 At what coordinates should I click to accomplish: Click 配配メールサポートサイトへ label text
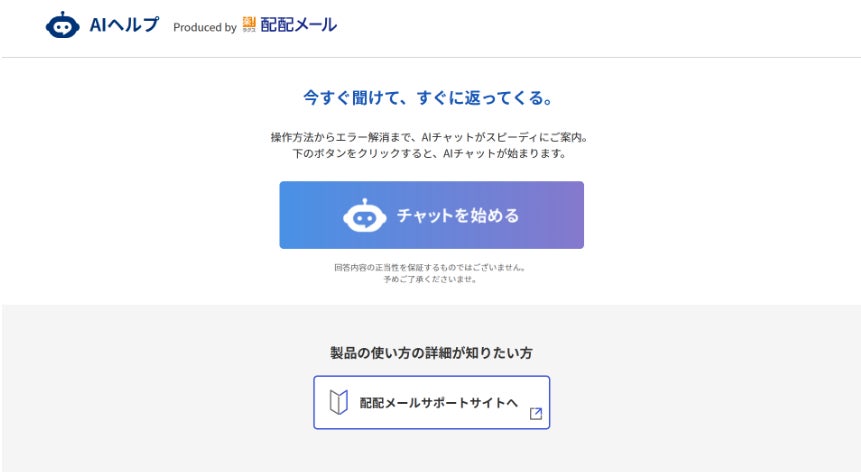pyautogui.click(x=439, y=403)
